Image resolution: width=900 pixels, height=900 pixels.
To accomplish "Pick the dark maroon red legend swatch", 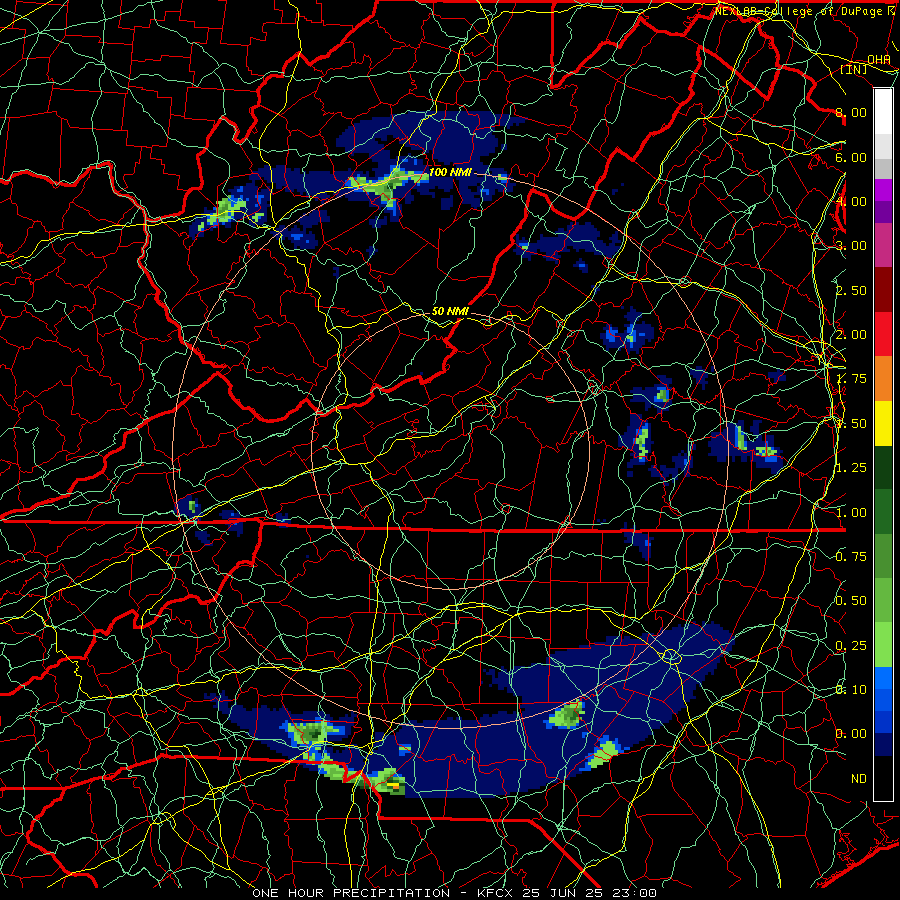I will point(883,290).
